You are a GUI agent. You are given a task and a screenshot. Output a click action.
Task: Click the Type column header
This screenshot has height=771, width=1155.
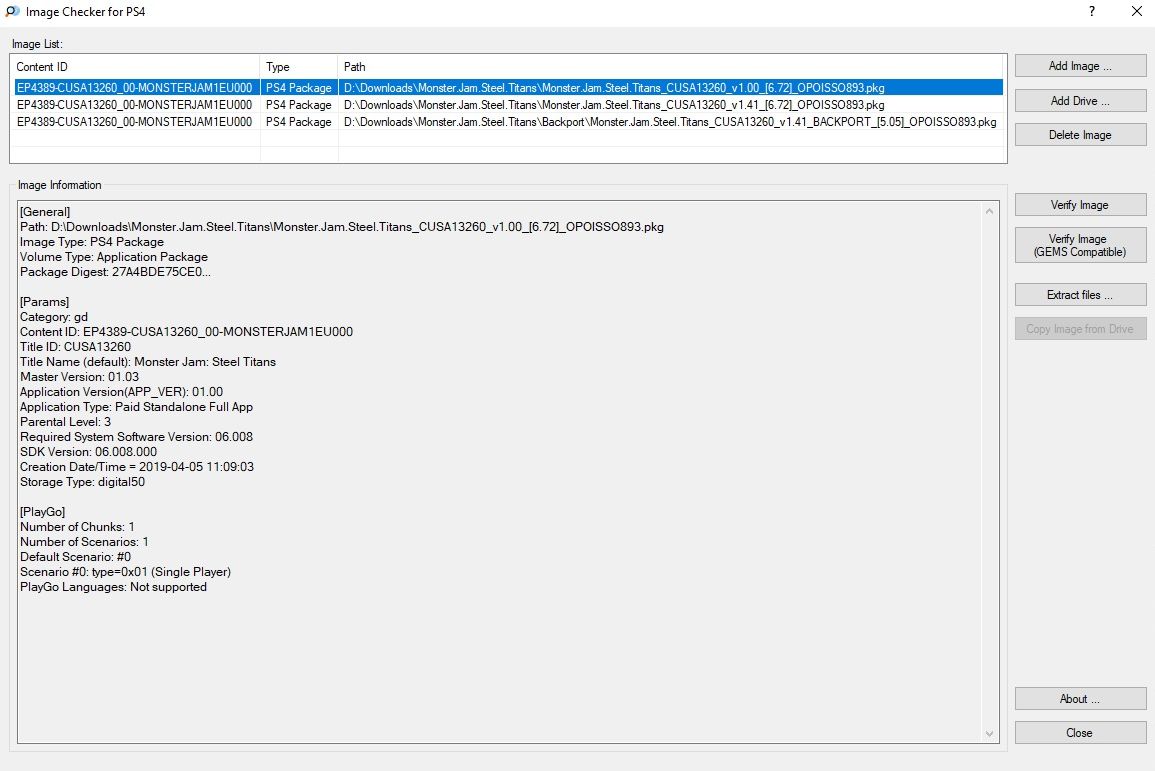[299, 67]
